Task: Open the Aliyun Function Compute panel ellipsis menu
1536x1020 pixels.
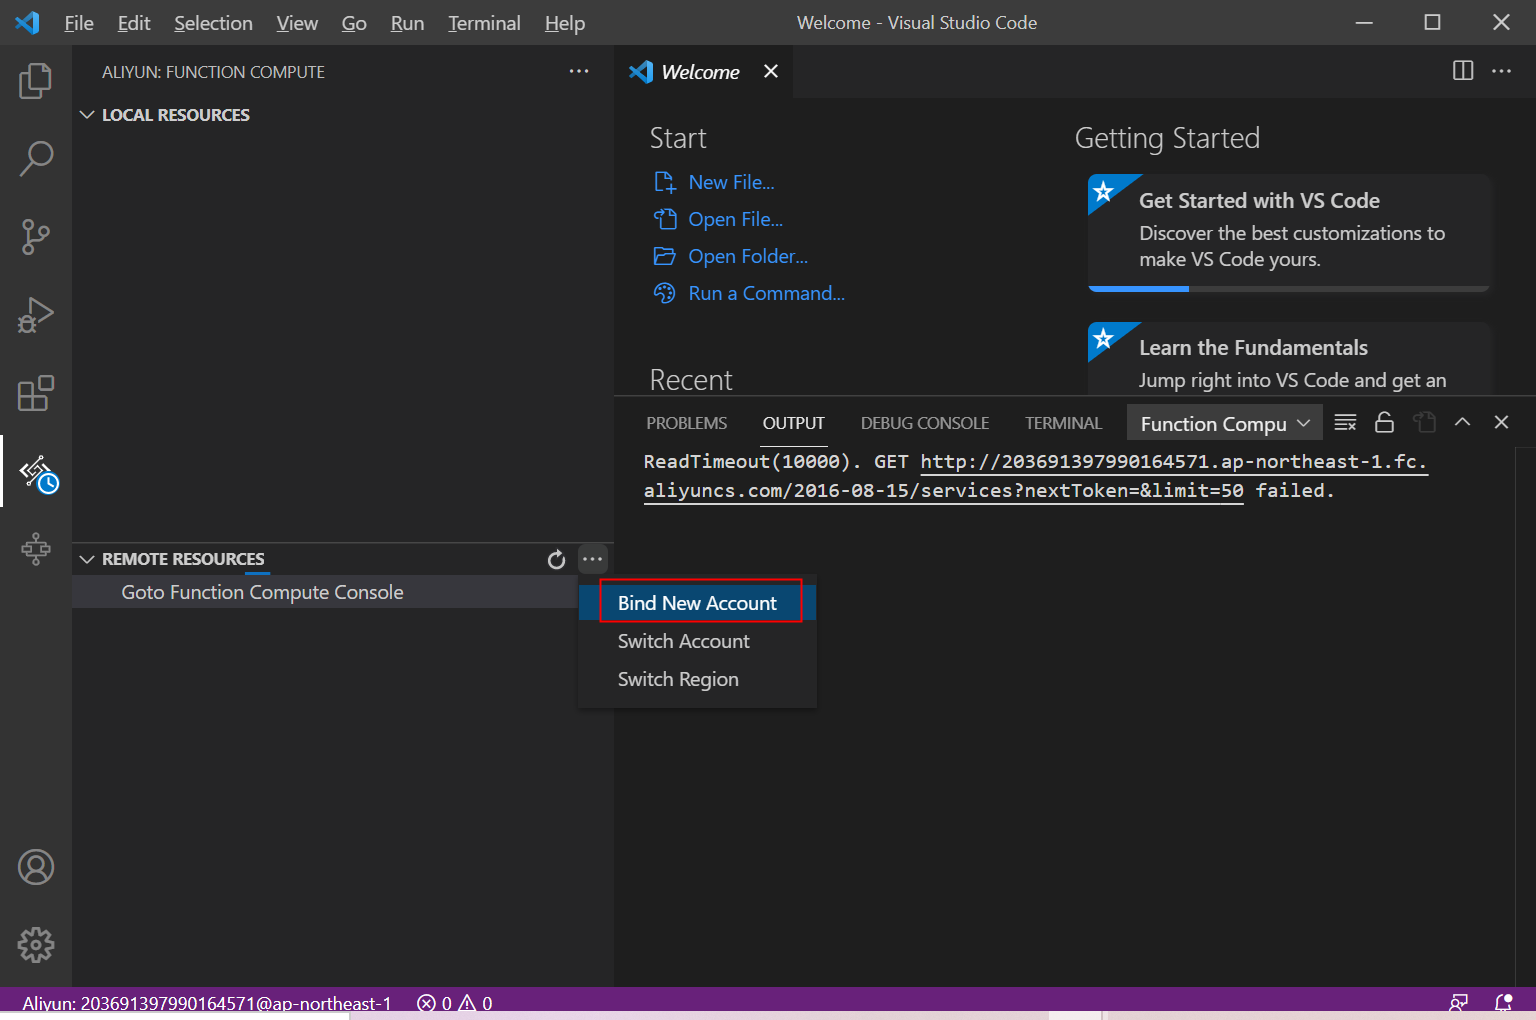Action: pos(579,71)
